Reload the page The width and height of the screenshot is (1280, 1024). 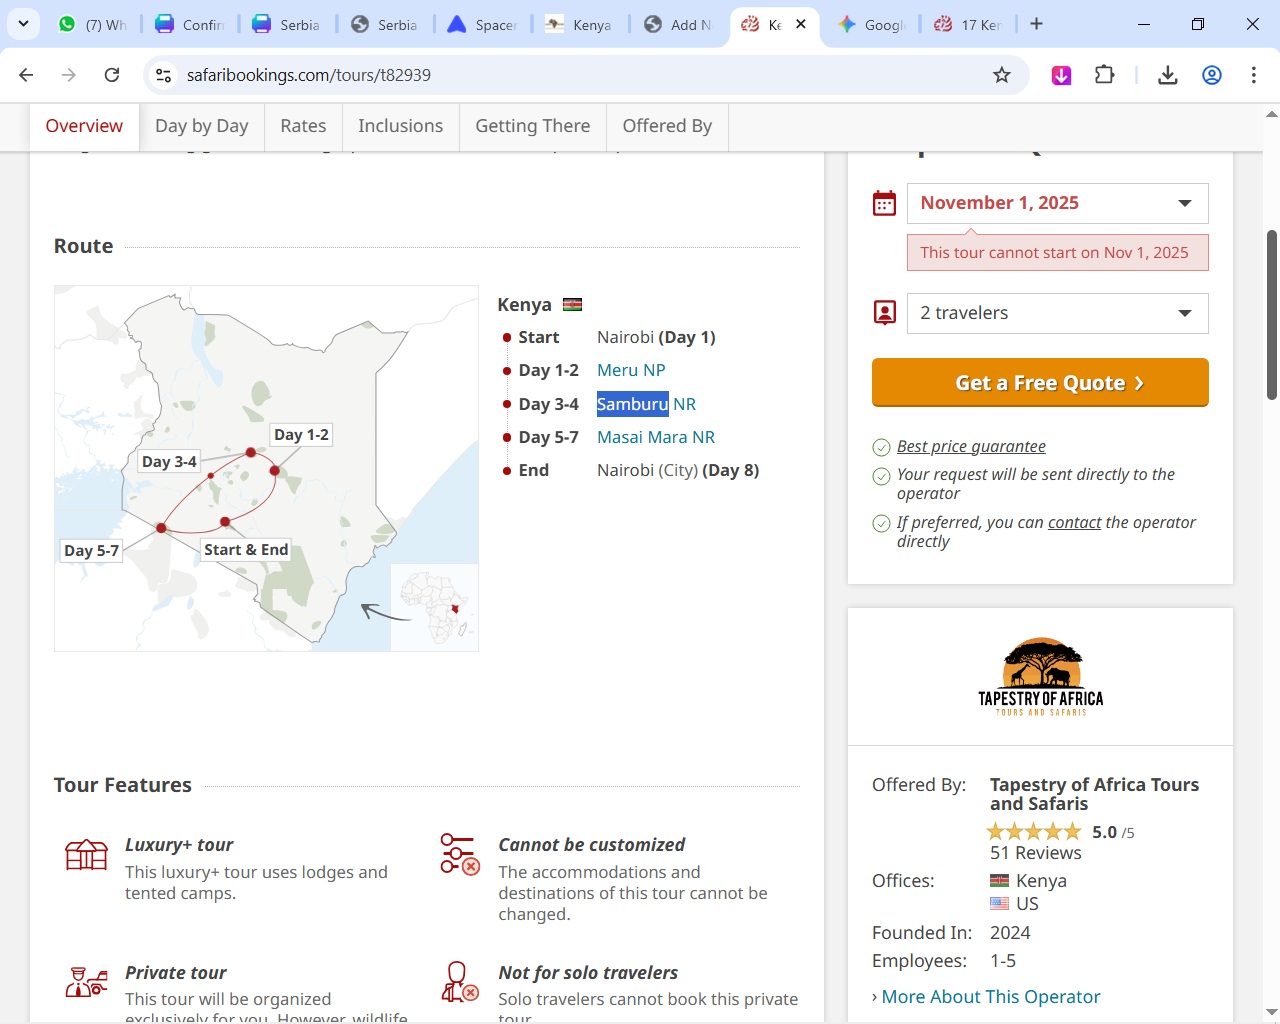[112, 75]
